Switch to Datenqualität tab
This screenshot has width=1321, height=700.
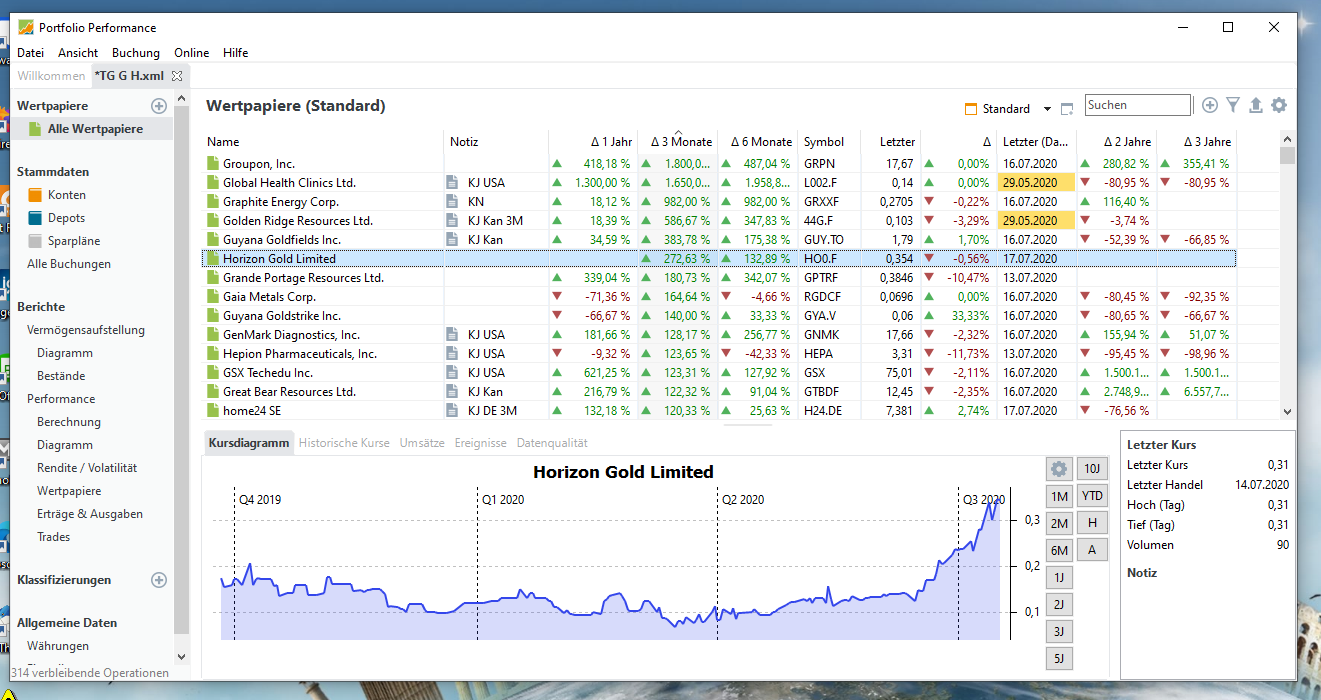tap(552, 443)
